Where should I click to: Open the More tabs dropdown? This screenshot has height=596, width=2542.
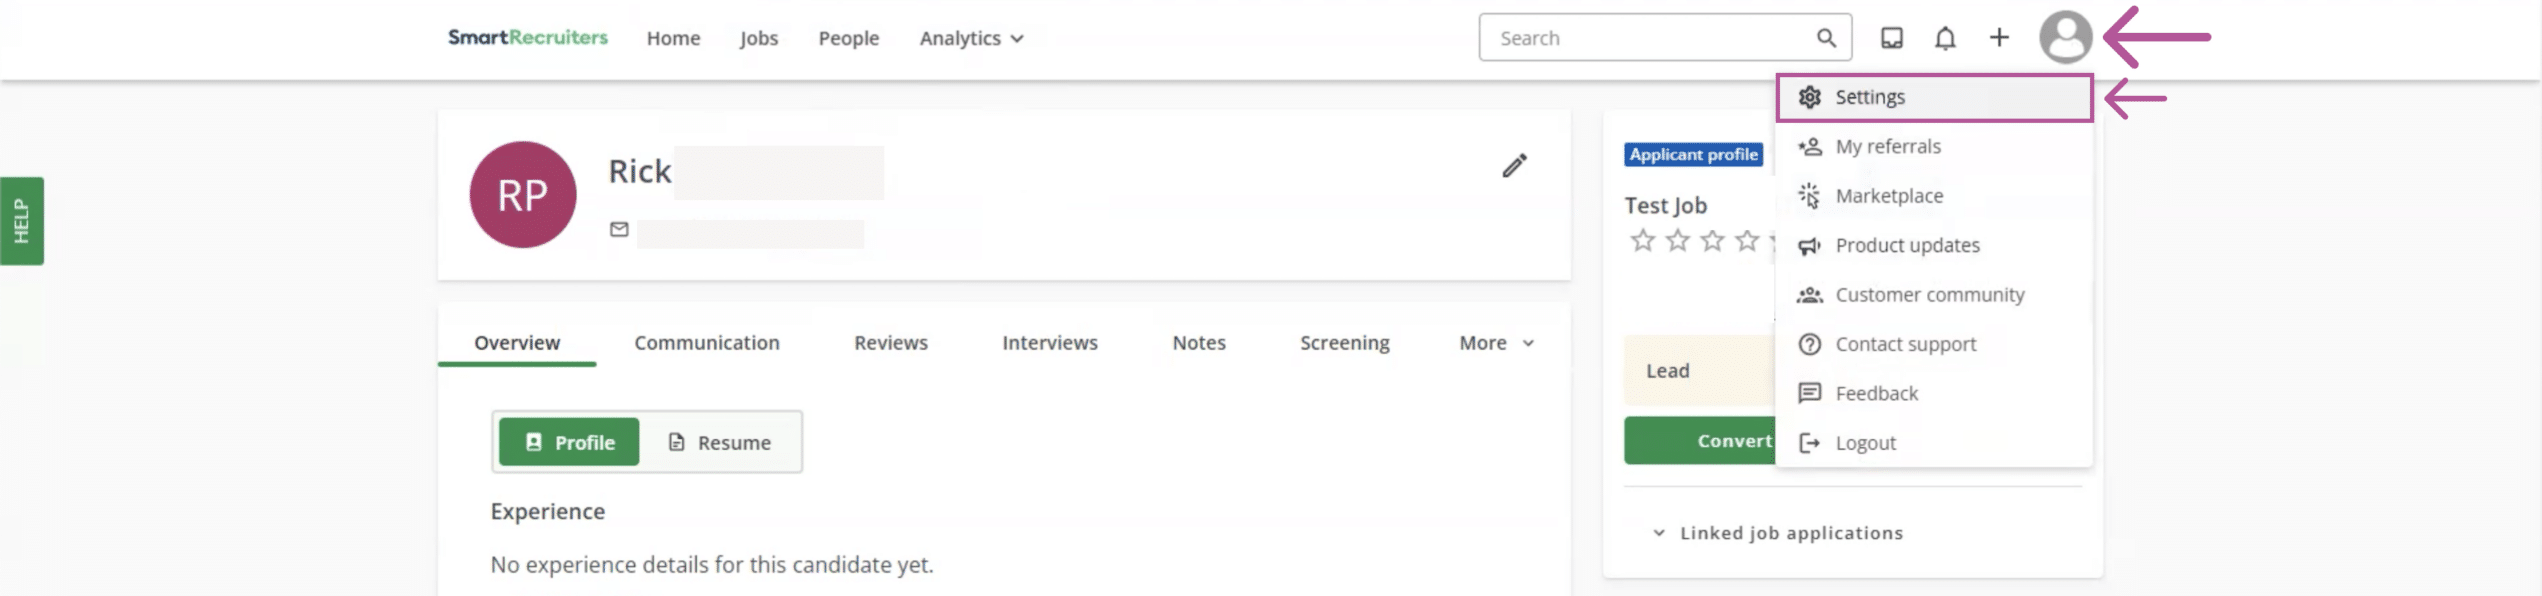point(1495,343)
